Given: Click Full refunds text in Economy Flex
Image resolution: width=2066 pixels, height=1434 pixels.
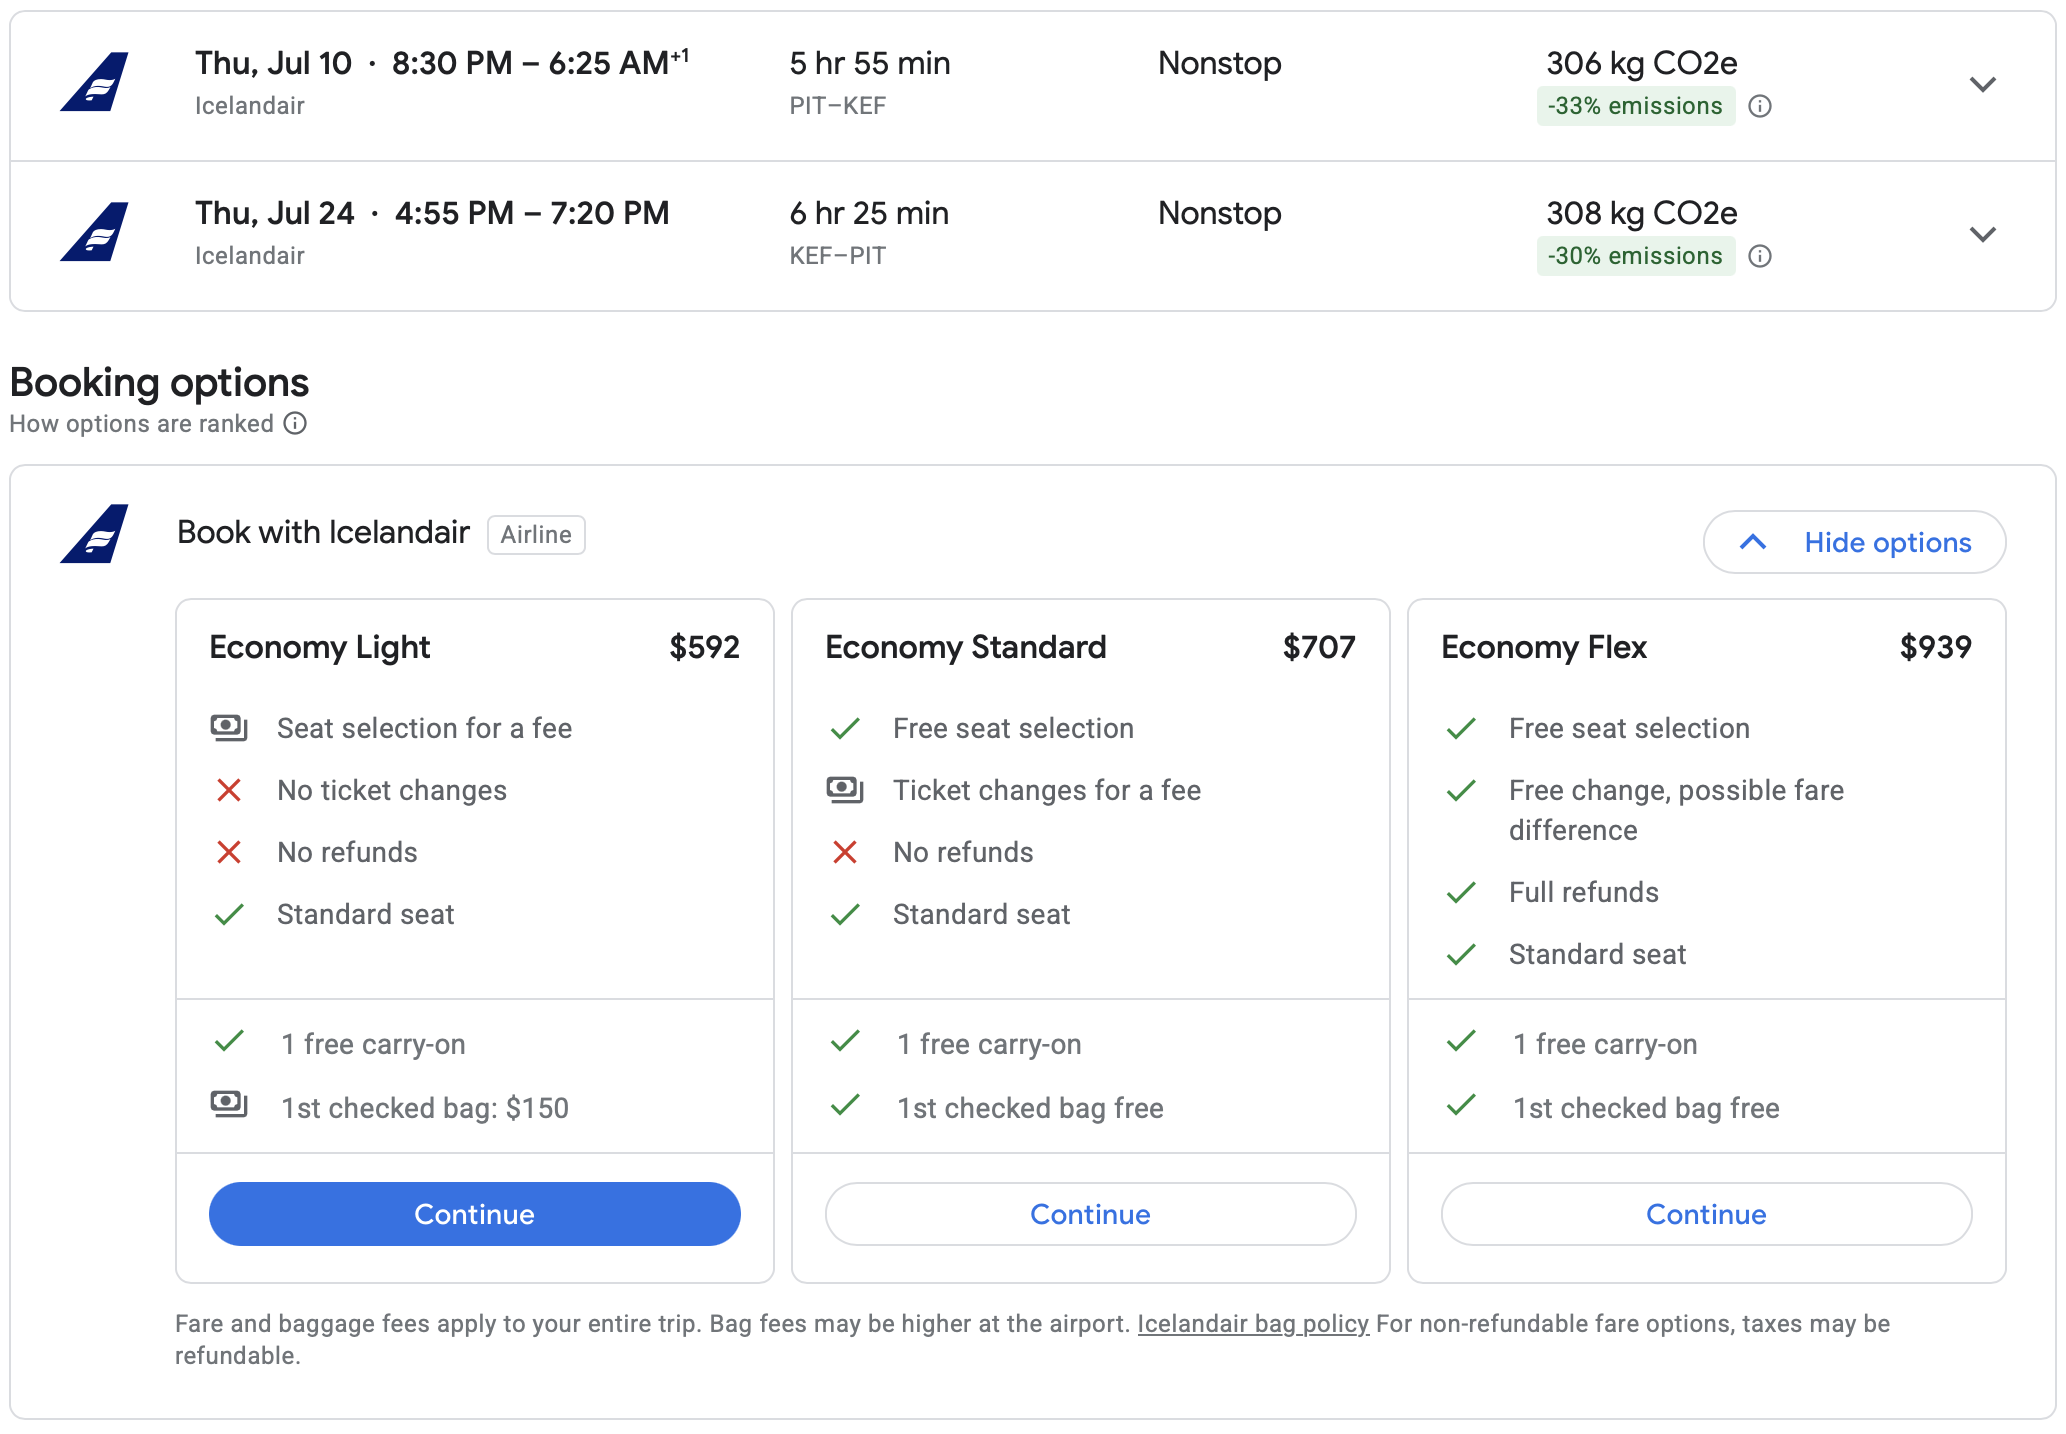Looking at the screenshot, I should click(1583, 892).
